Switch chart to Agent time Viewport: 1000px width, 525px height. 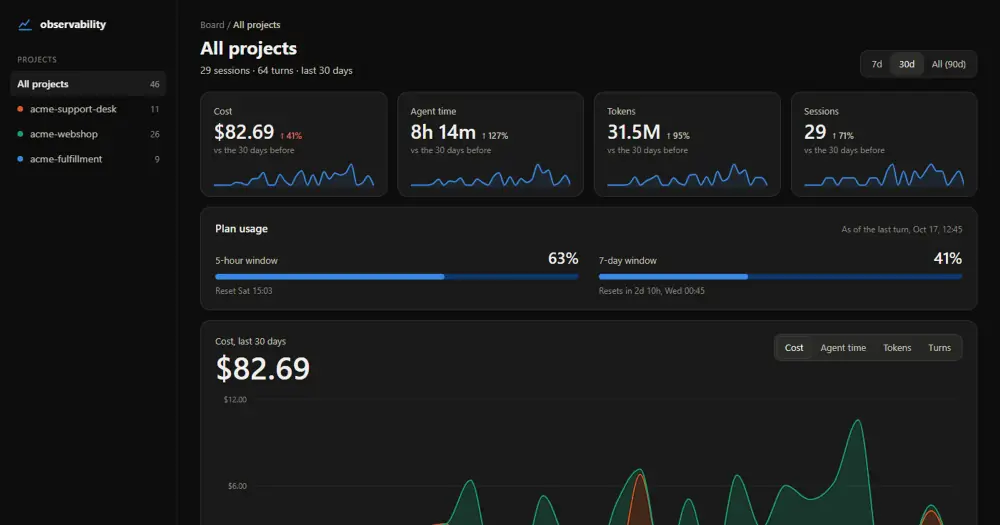(x=843, y=348)
